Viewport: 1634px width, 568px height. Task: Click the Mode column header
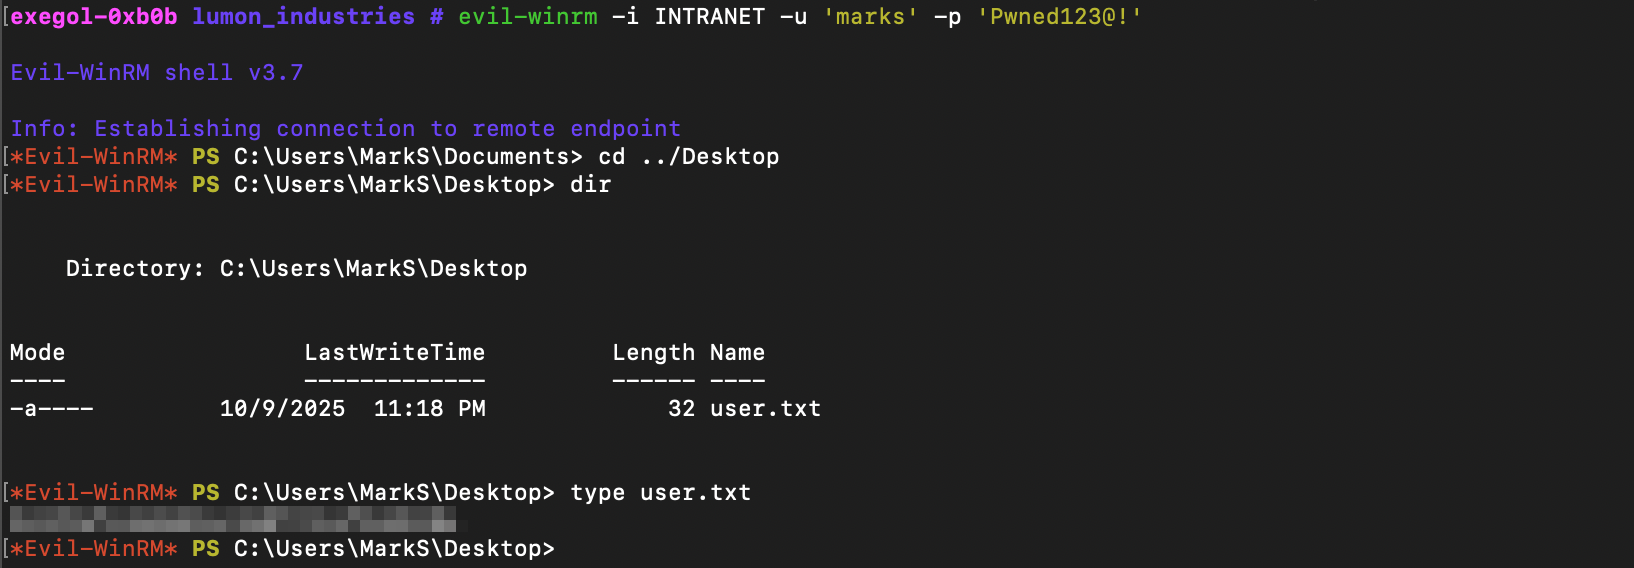(x=37, y=353)
